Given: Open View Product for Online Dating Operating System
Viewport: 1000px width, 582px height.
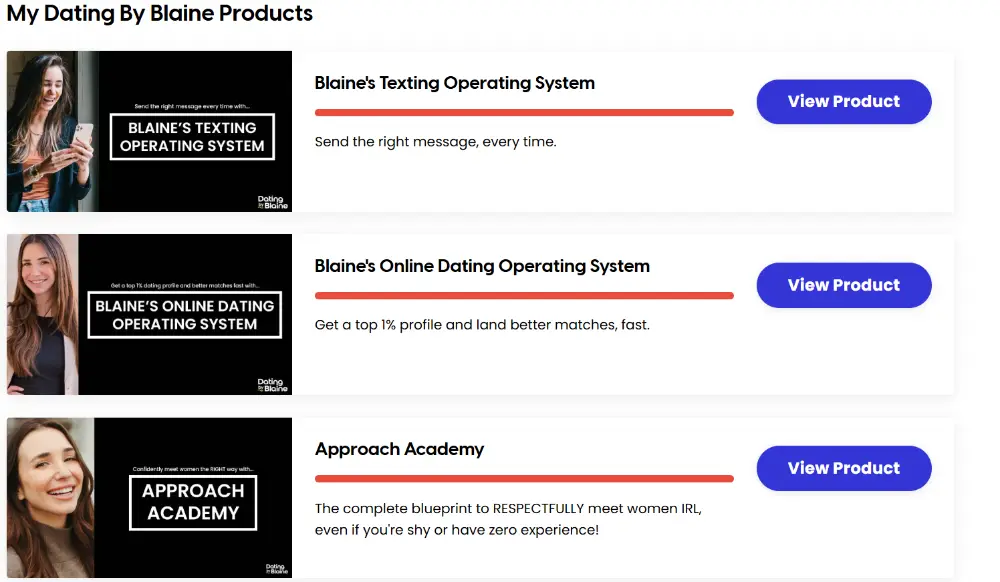Looking at the screenshot, I should [x=843, y=285].
